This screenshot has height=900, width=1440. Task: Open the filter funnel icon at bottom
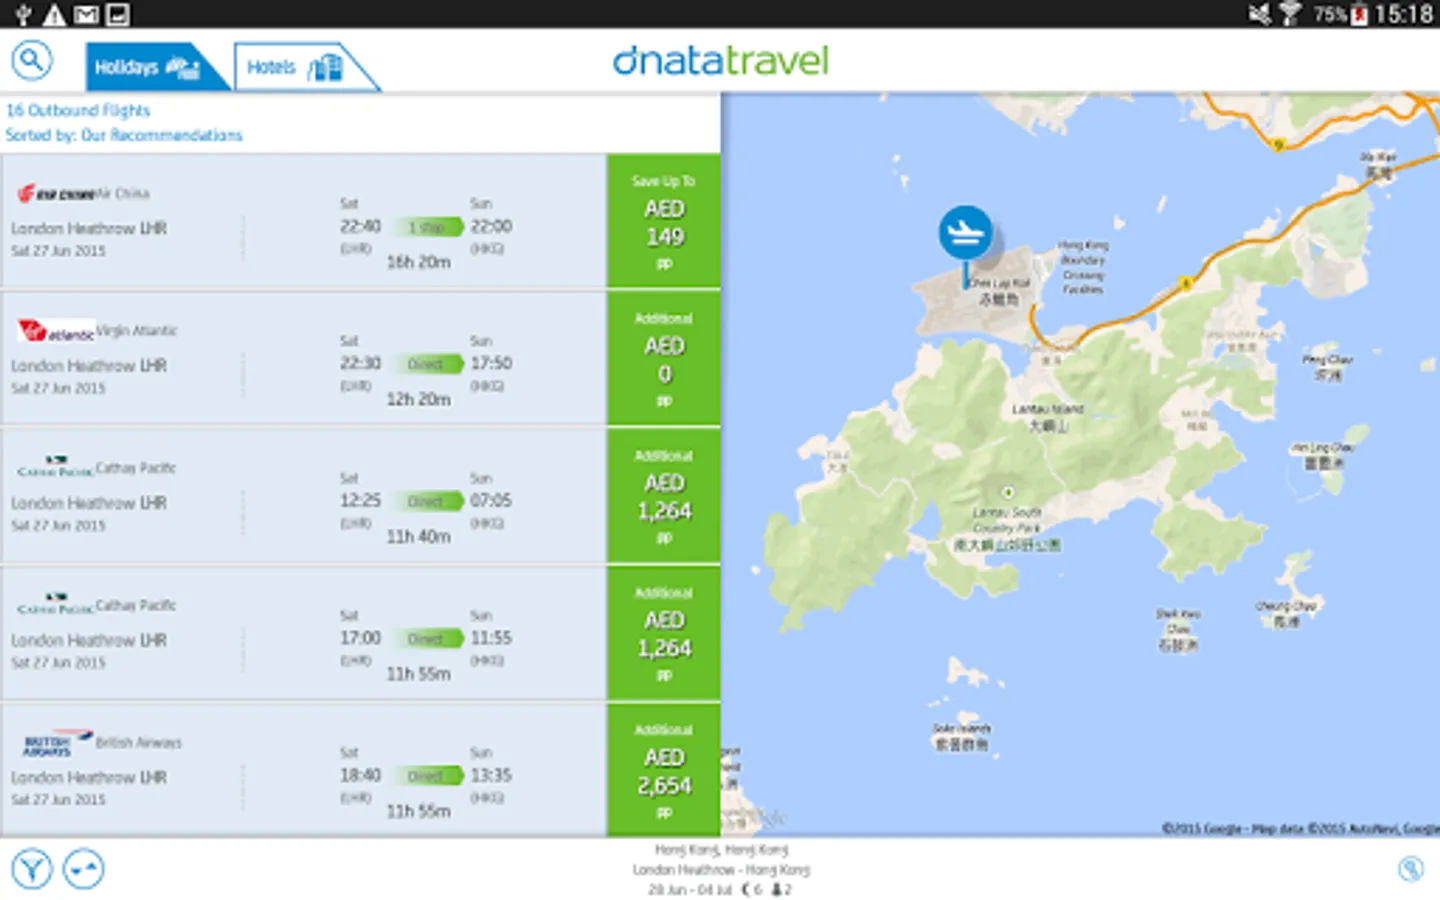tap(32, 868)
